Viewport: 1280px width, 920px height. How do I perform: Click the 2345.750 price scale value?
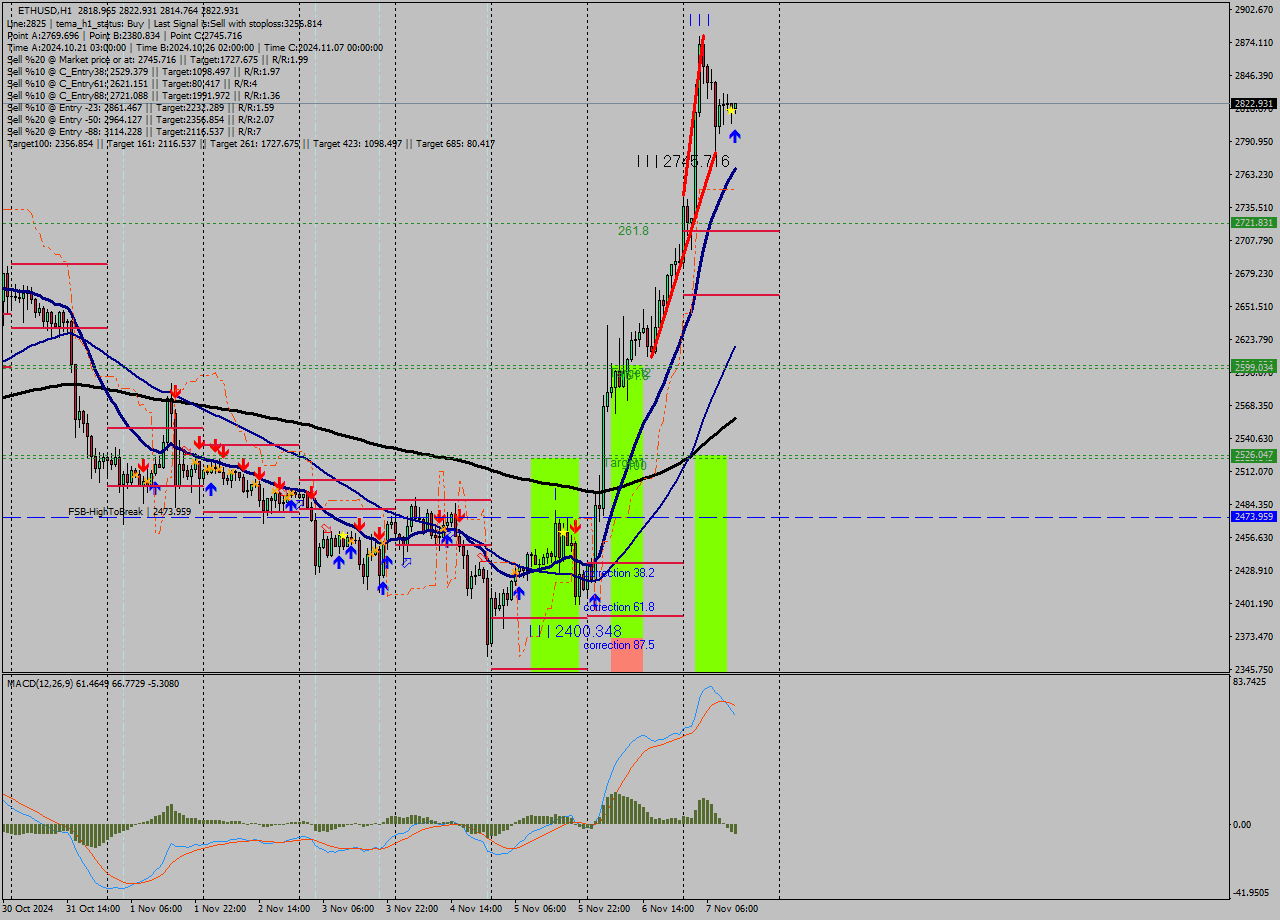pos(1254,669)
